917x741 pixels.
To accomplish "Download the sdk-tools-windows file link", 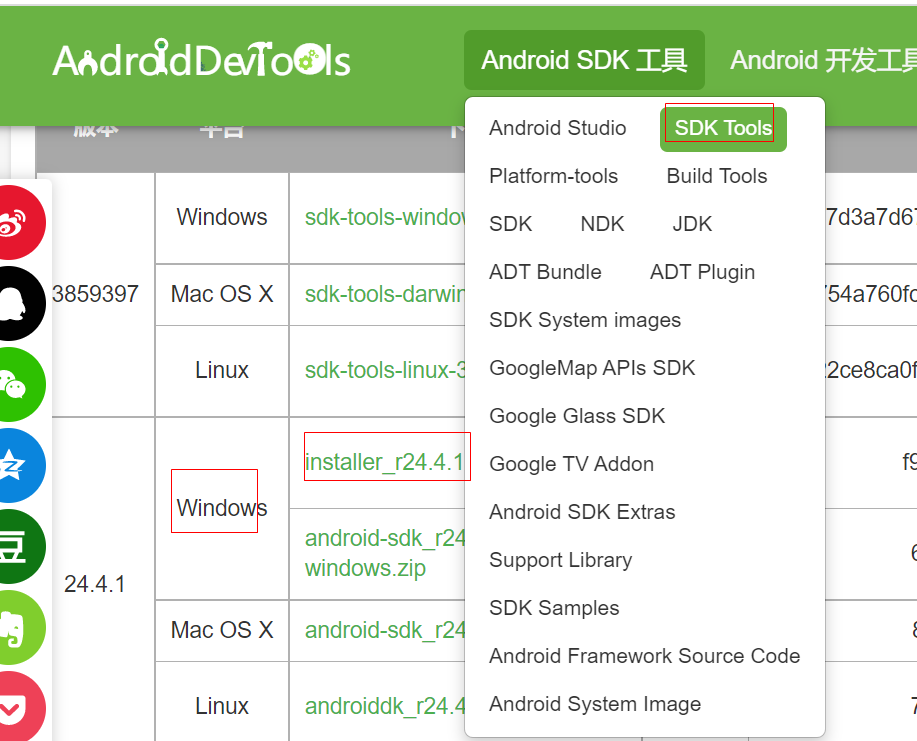I will pyautogui.click(x=385, y=217).
